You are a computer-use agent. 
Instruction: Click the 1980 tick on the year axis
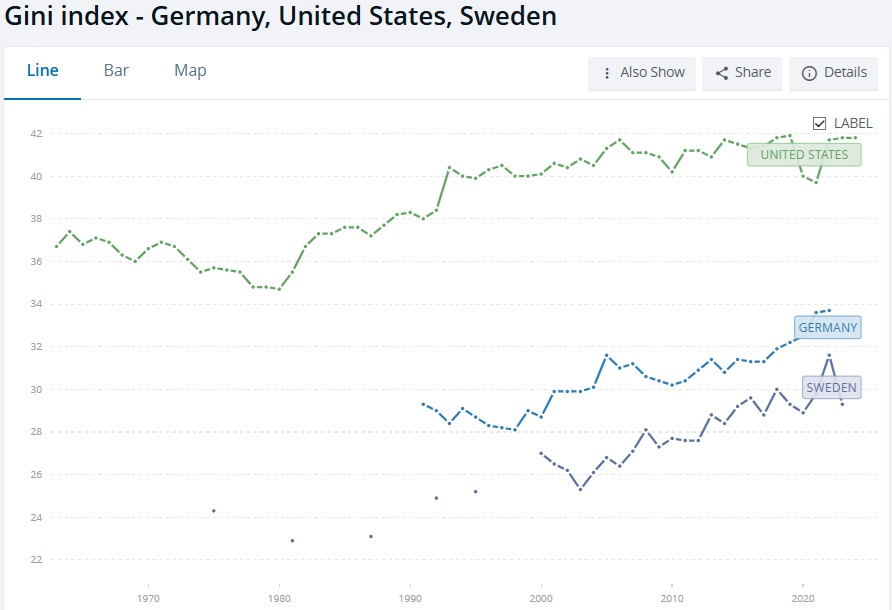[279, 598]
